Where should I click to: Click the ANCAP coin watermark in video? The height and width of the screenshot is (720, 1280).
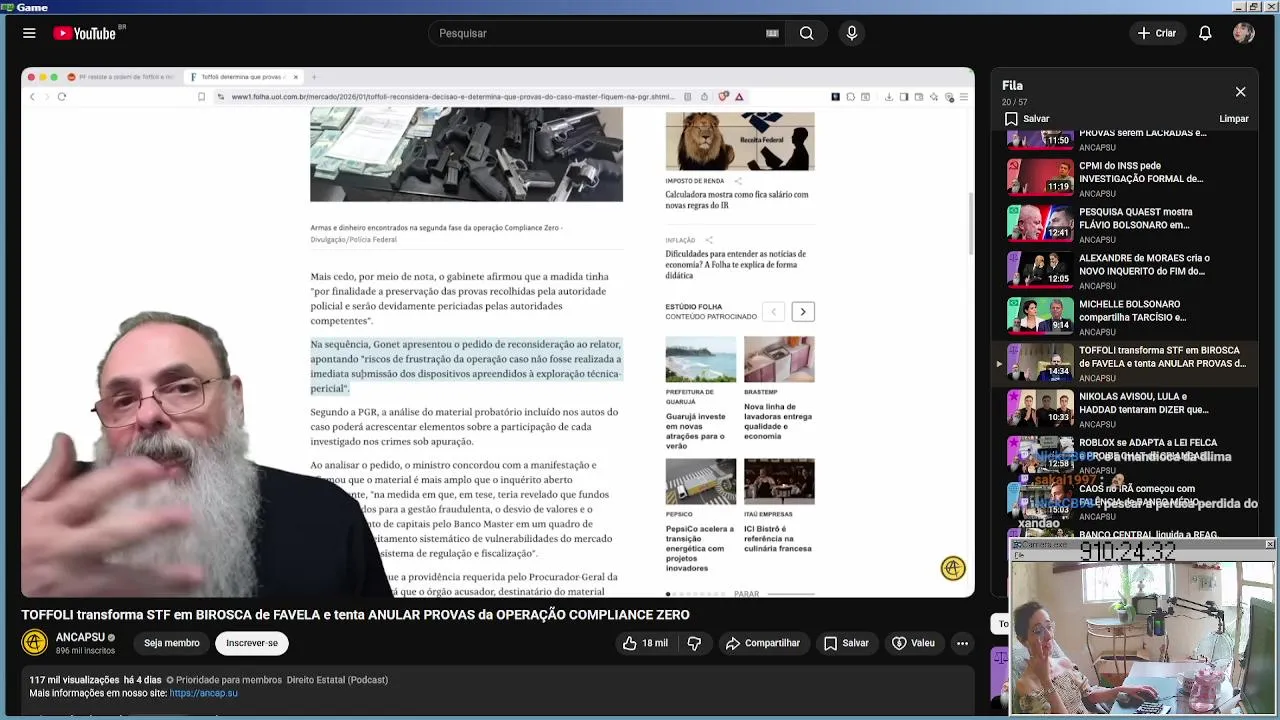click(953, 568)
